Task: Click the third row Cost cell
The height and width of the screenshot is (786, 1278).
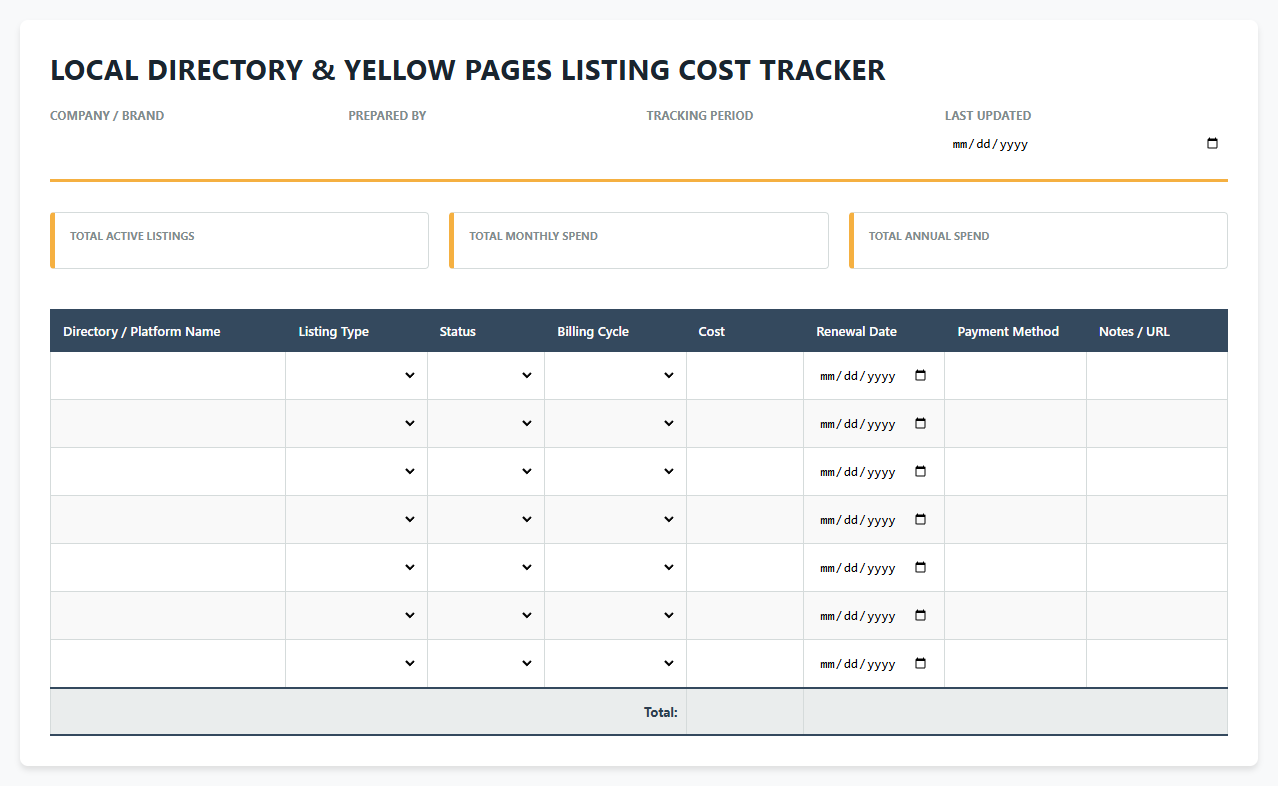Action: pos(745,472)
